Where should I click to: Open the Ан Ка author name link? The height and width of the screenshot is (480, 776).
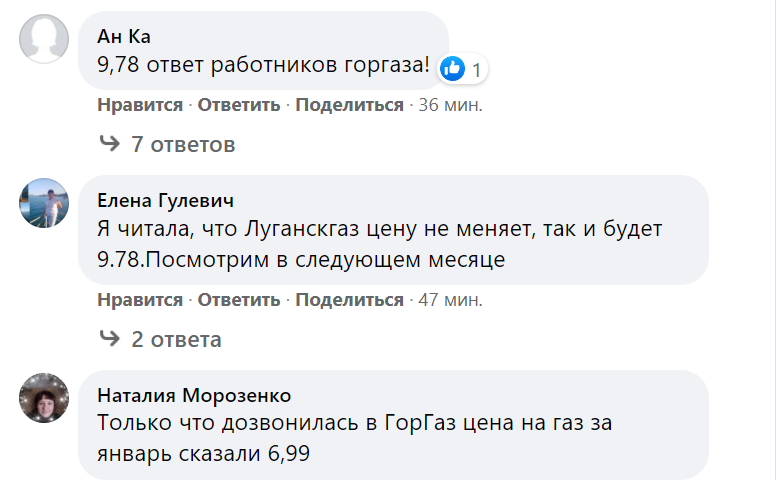click(124, 37)
